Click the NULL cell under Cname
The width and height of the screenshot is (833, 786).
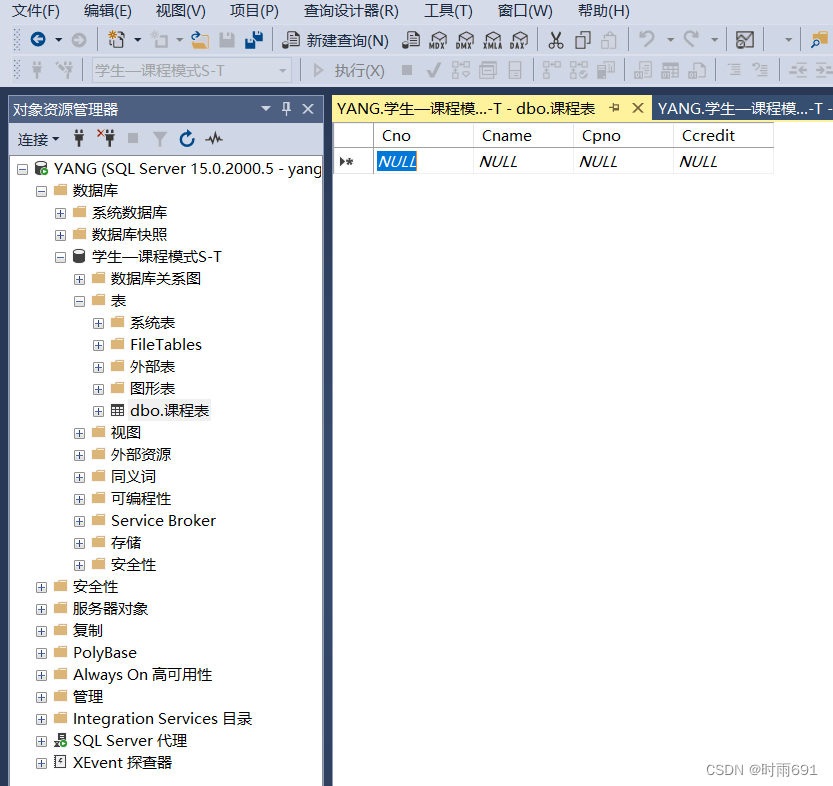click(523, 161)
